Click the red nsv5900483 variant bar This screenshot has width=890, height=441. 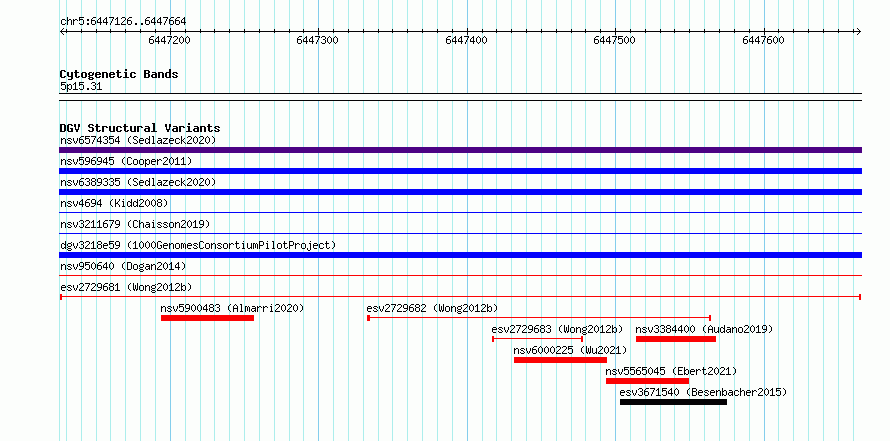(x=207, y=318)
